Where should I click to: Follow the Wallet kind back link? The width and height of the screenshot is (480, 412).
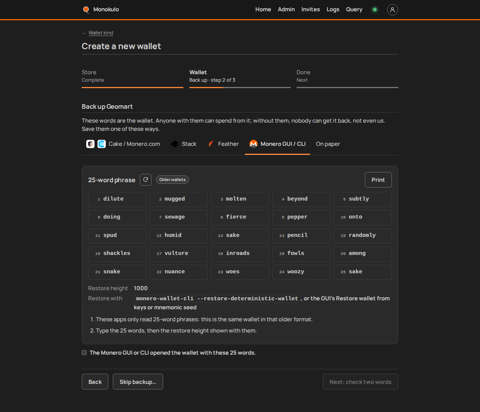pyautogui.click(x=101, y=33)
